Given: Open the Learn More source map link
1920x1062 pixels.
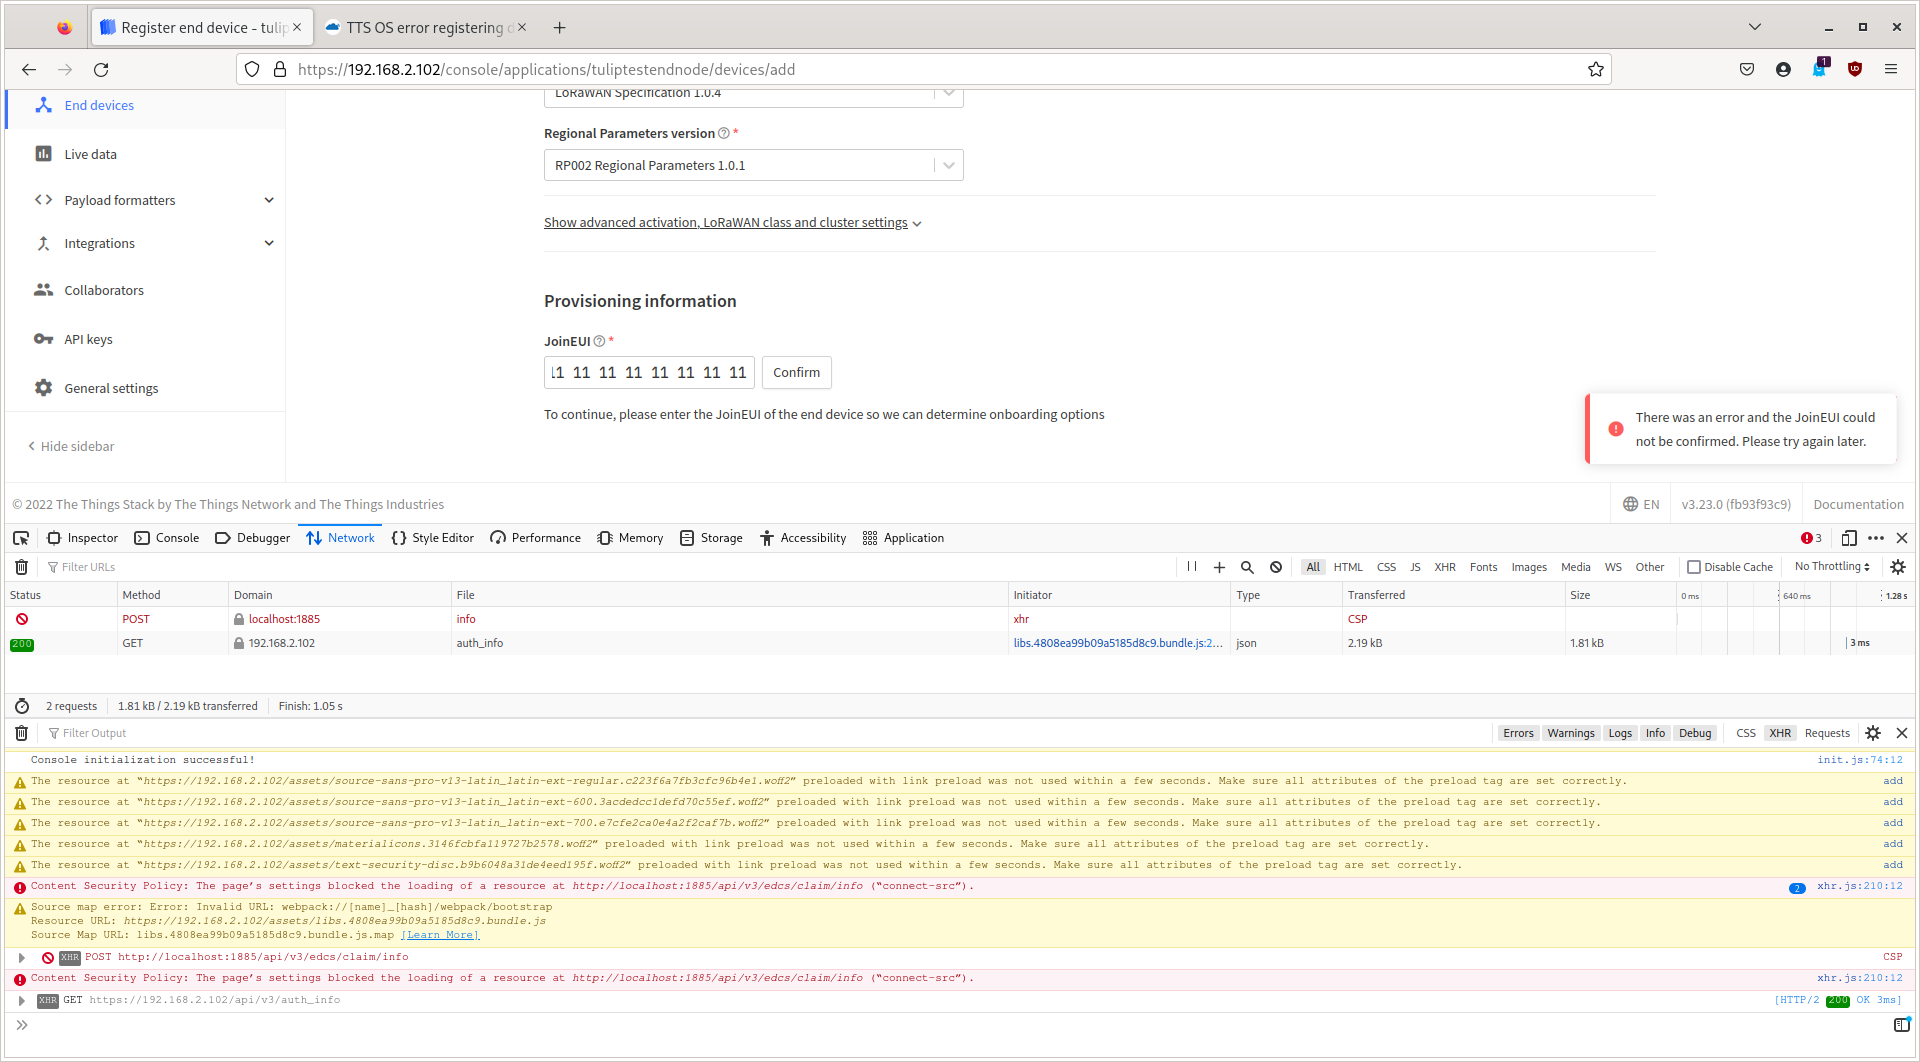Looking at the screenshot, I should 440,935.
